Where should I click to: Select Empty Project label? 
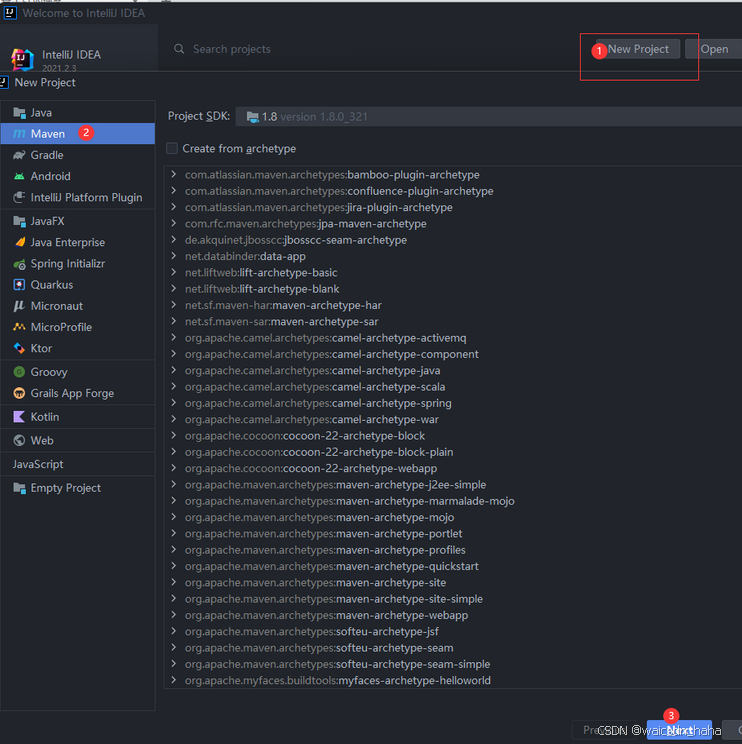(65, 488)
